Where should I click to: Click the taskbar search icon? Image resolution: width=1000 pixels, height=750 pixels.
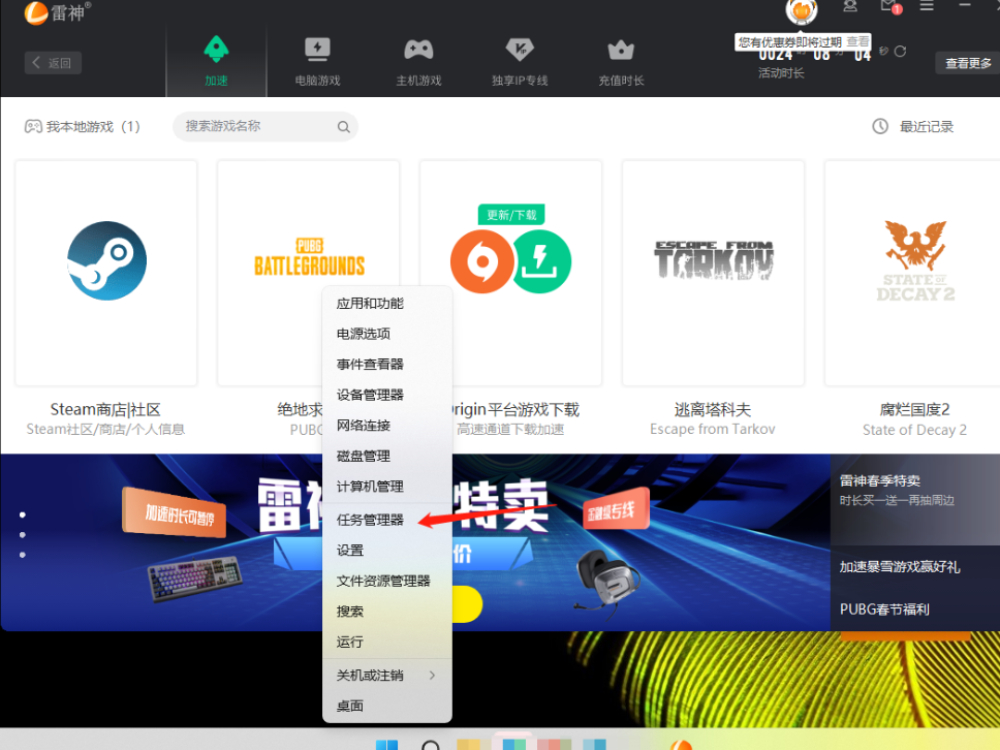pos(430,744)
